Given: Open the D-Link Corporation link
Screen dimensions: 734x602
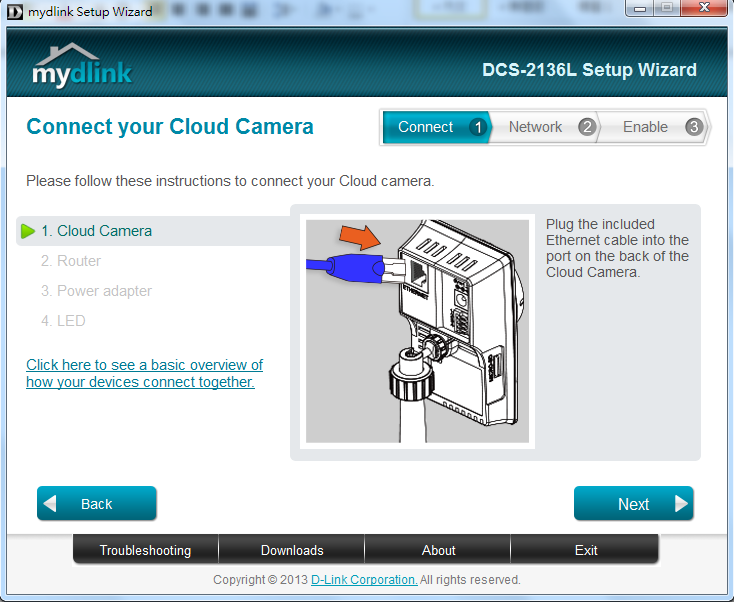Looking at the screenshot, I should click(364, 580).
